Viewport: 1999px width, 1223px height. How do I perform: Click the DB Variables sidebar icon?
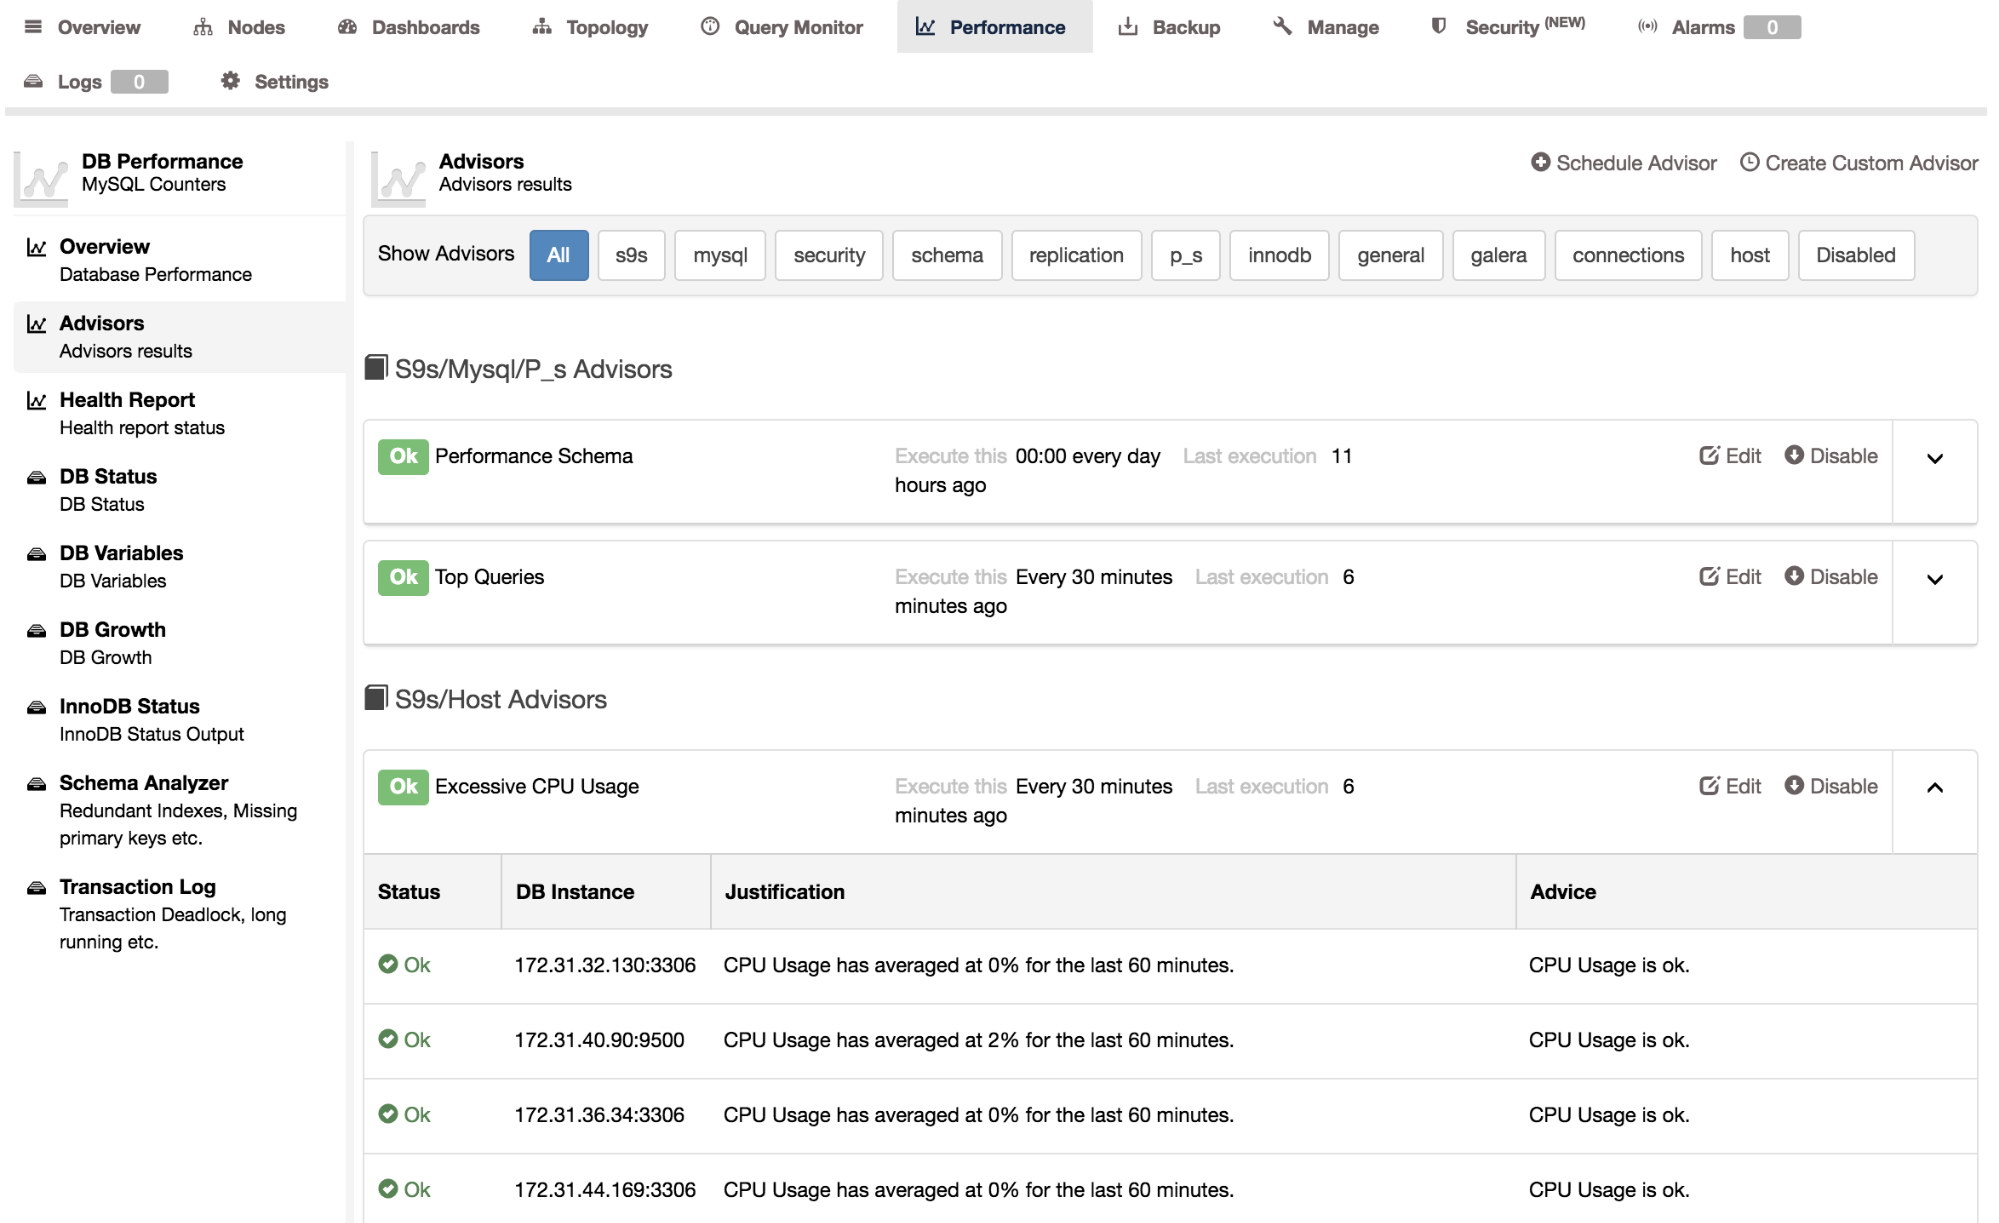(37, 554)
